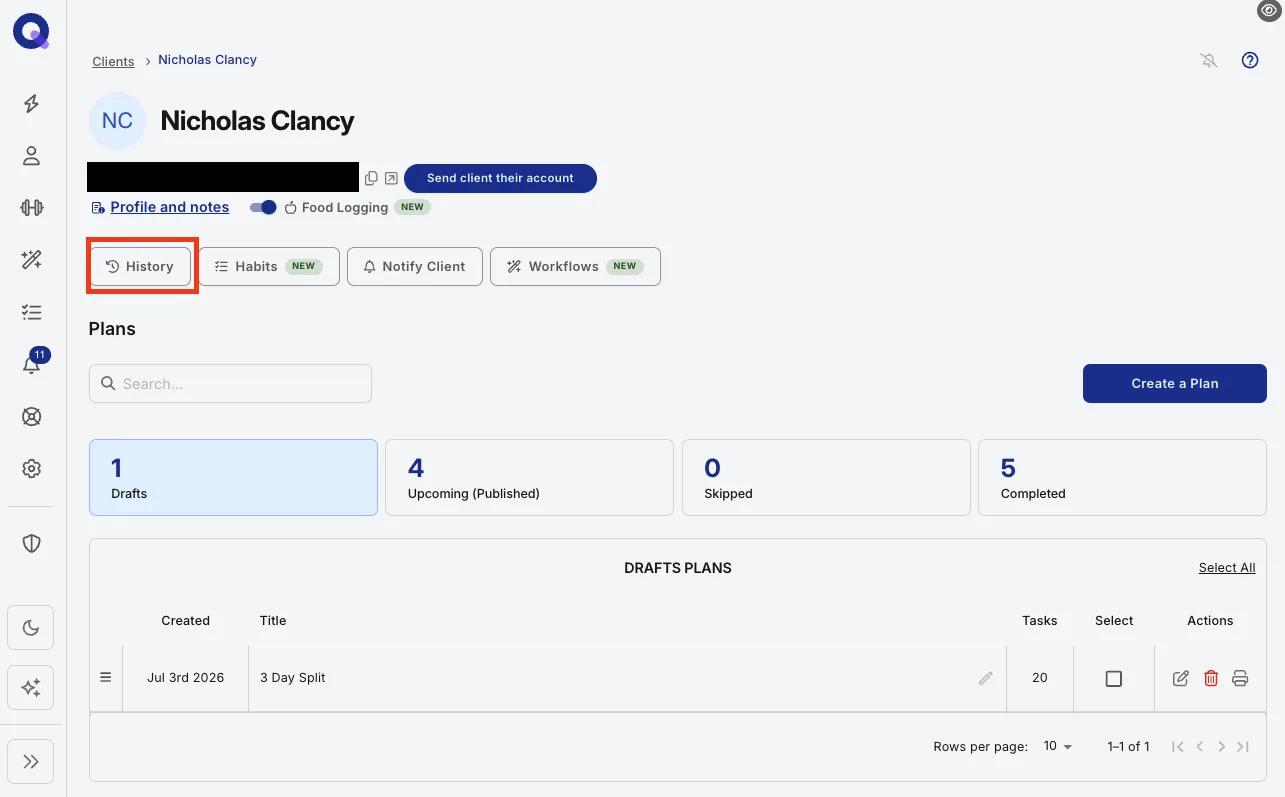Print the 3 Day Split plan icon
This screenshot has width=1285, height=797.
pyautogui.click(x=1240, y=678)
